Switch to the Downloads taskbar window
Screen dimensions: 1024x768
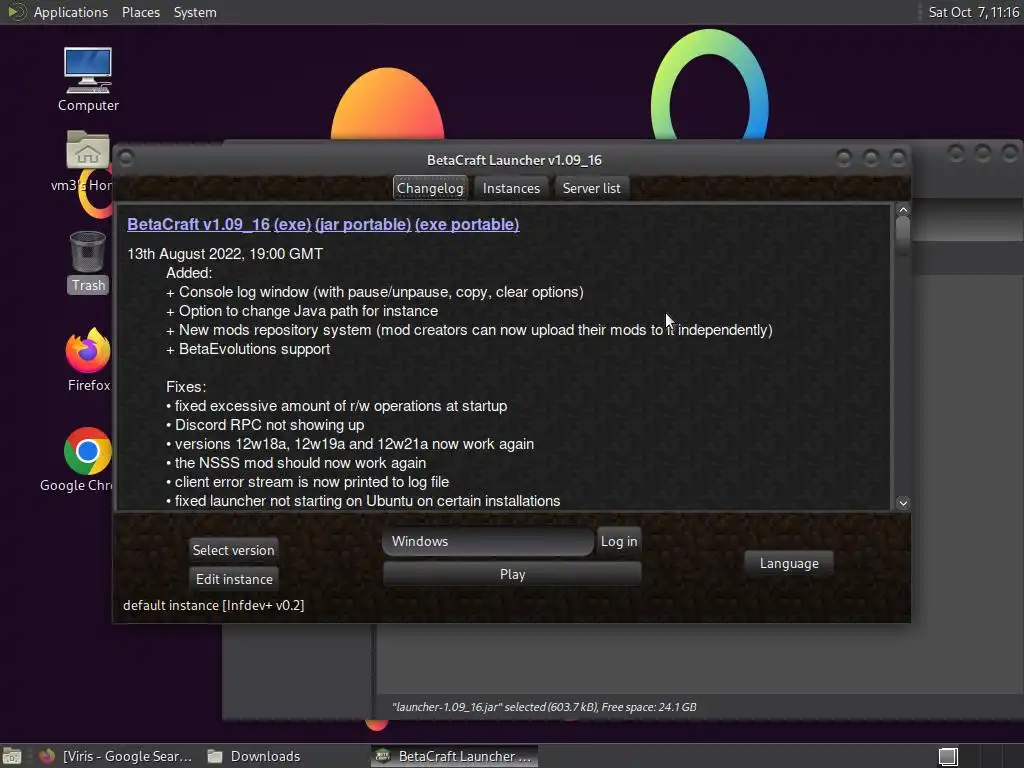coord(255,756)
